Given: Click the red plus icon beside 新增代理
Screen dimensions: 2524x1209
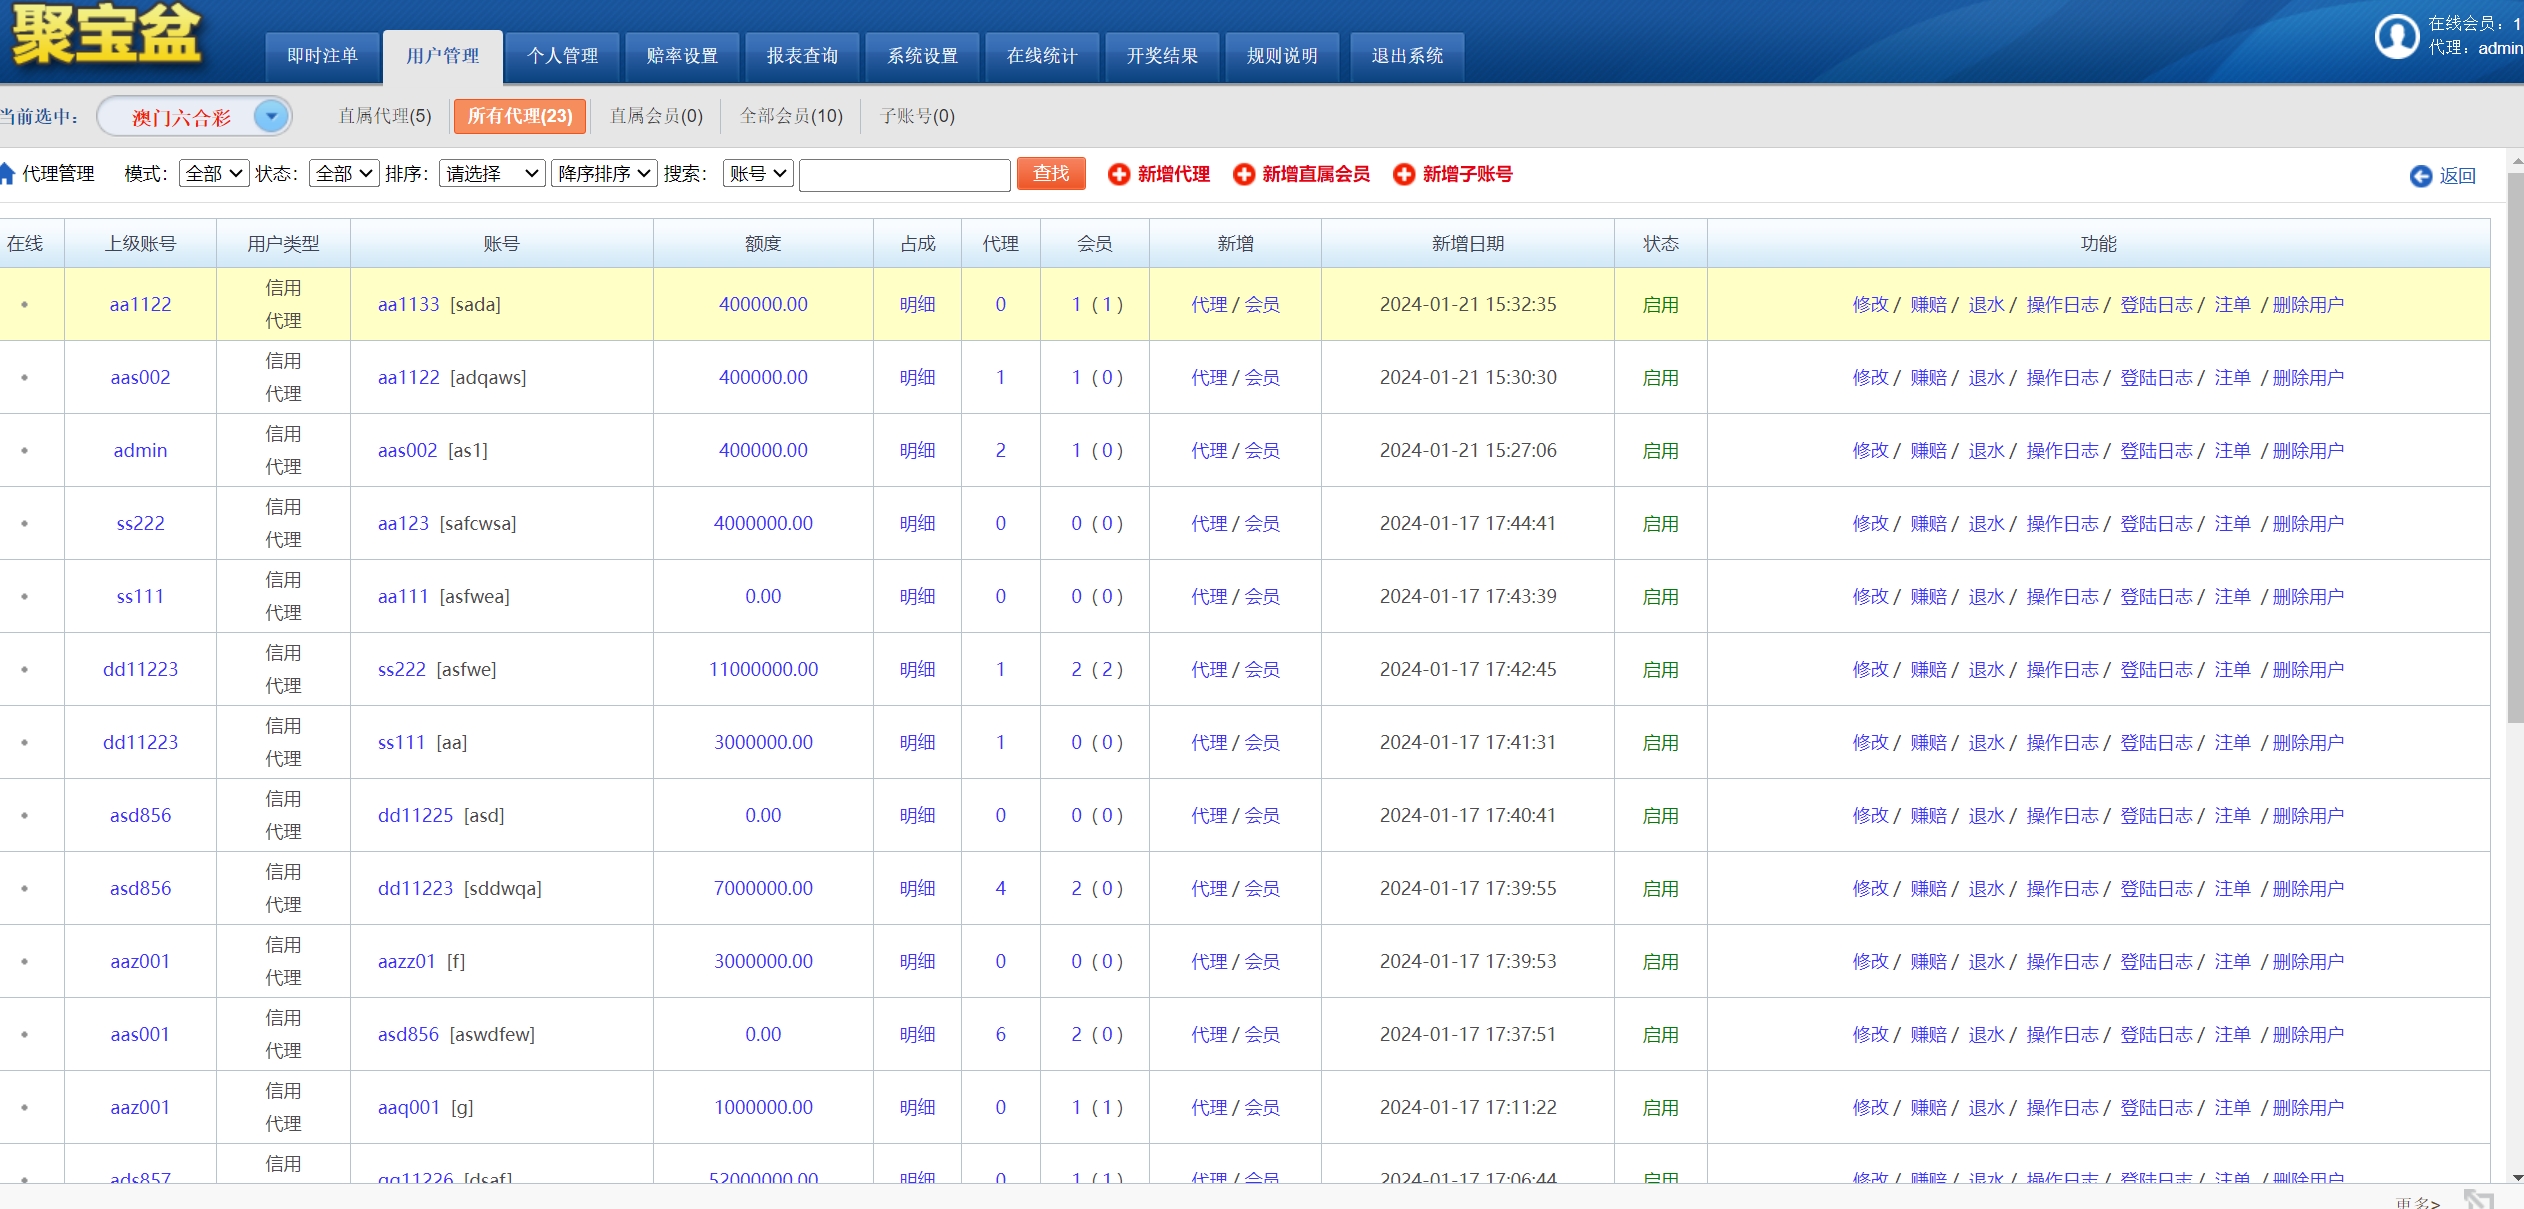Looking at the screenshot, I should (1119, 174).
